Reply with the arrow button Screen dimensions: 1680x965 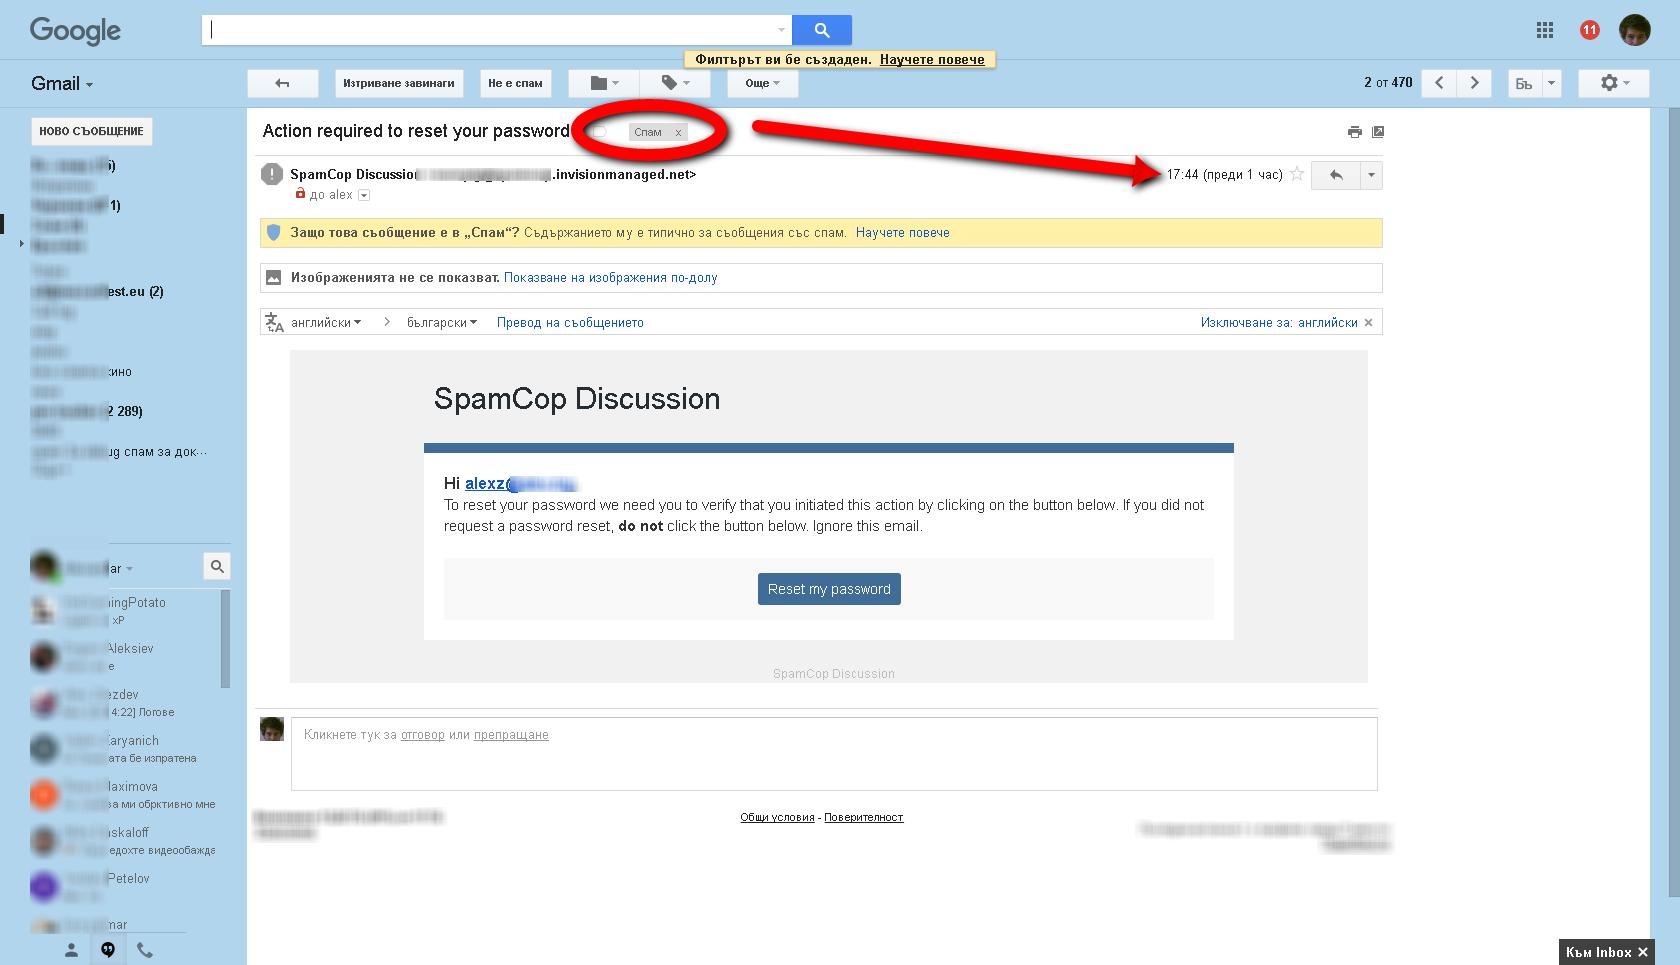click(x=1335, y=175)
